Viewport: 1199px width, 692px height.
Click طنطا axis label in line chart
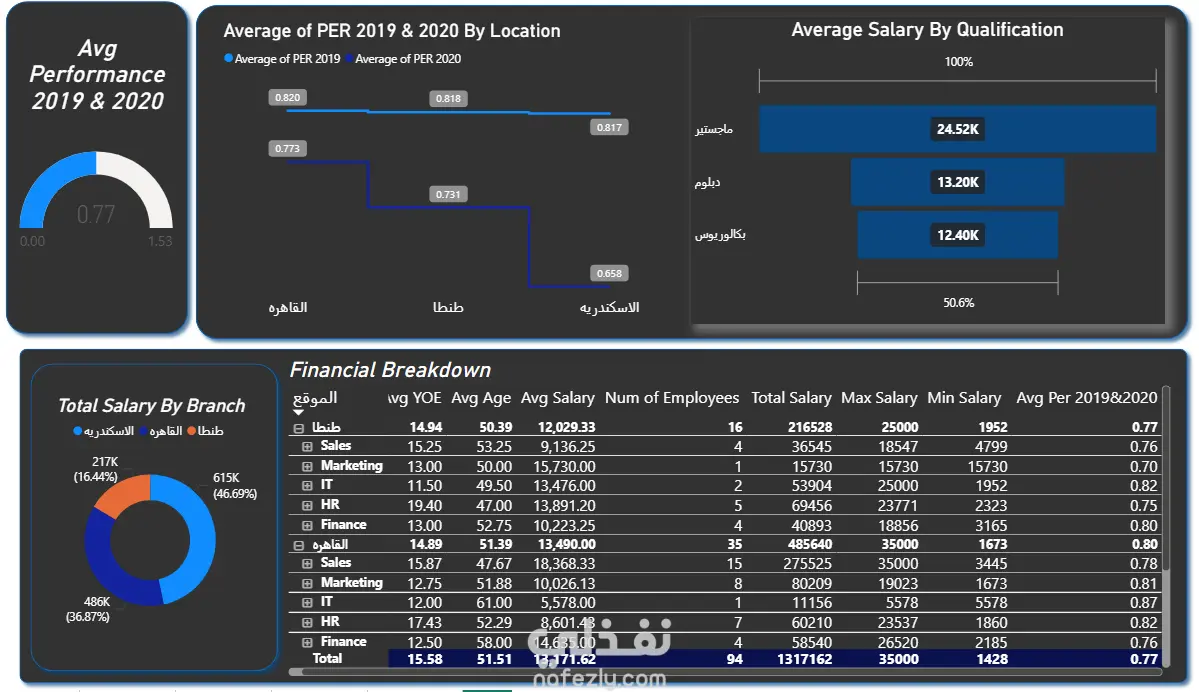[448, 307]
